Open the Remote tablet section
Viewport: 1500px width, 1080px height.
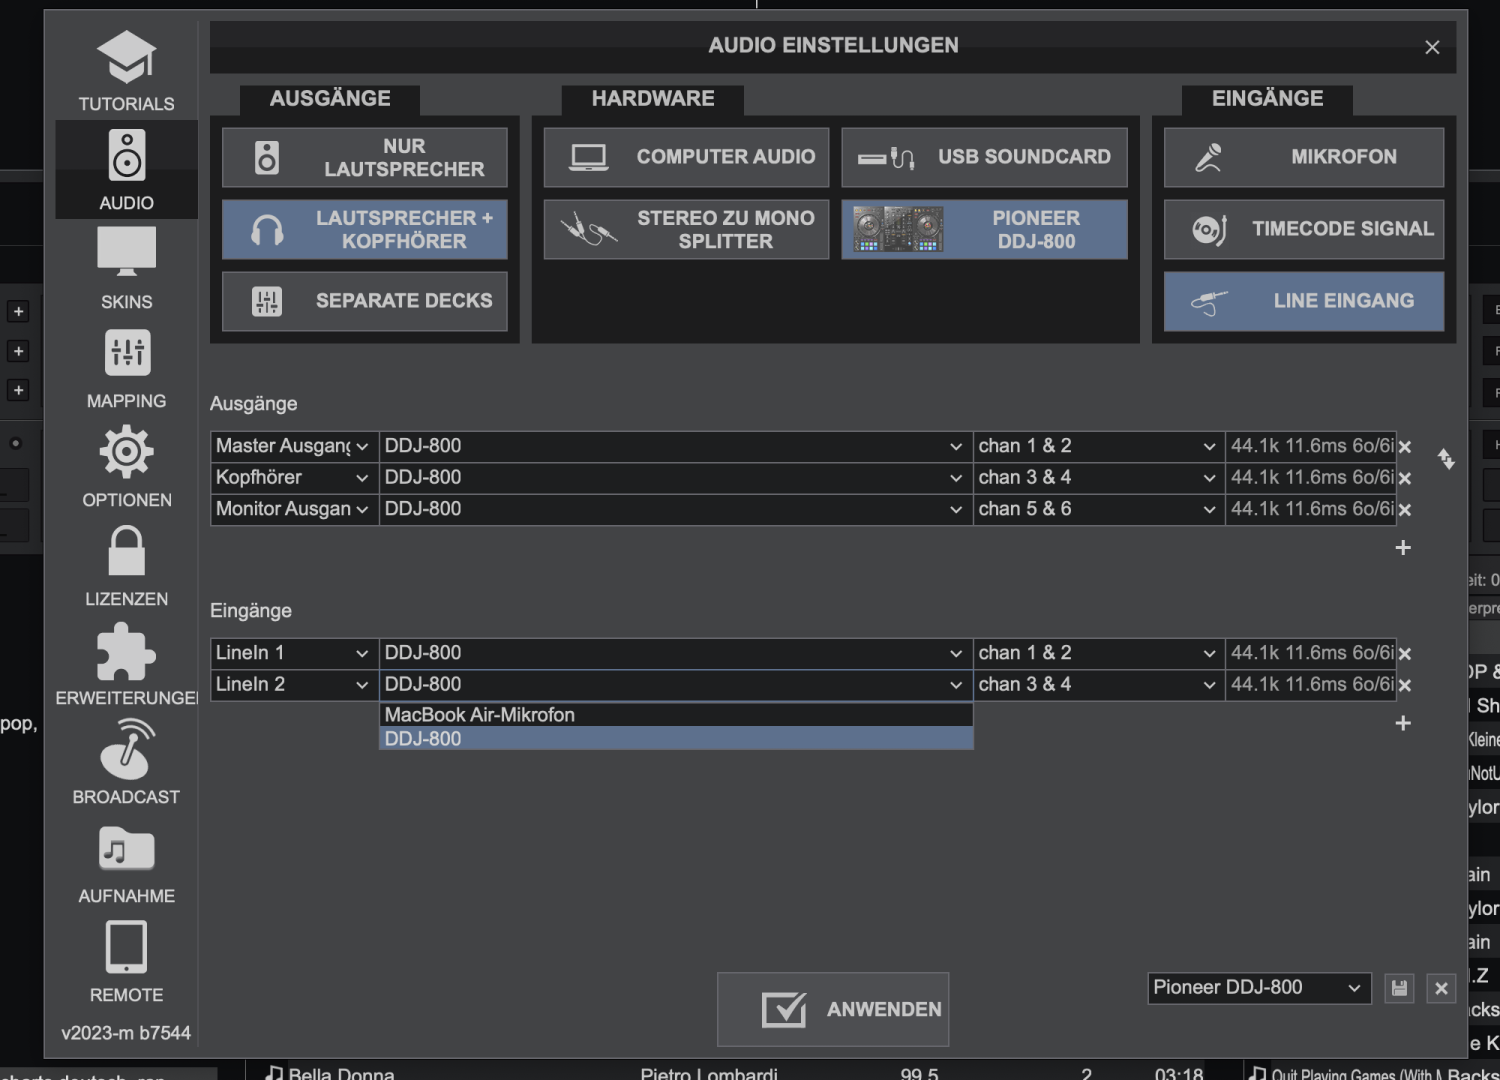point(126,961)
